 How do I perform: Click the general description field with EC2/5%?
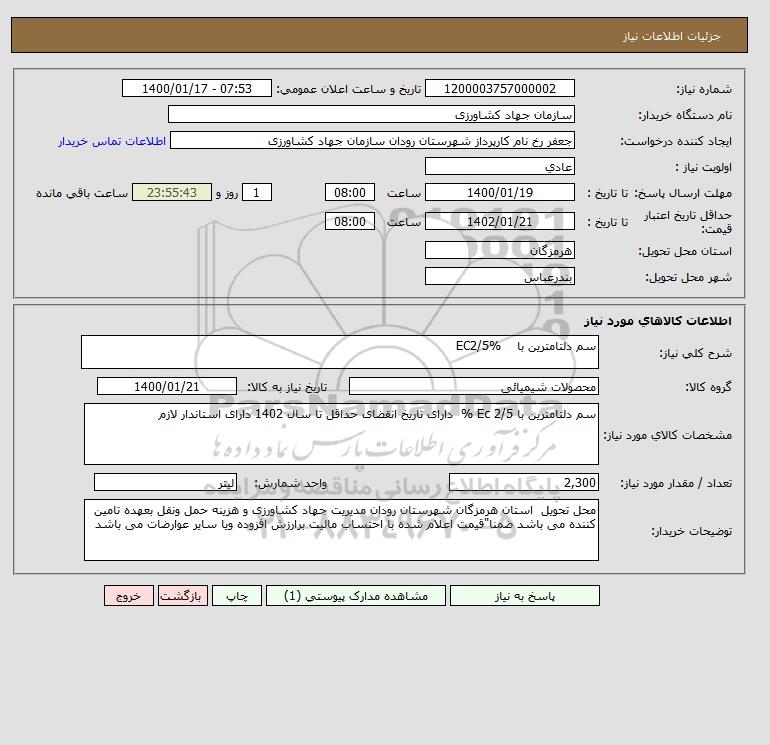pos(340,352)
